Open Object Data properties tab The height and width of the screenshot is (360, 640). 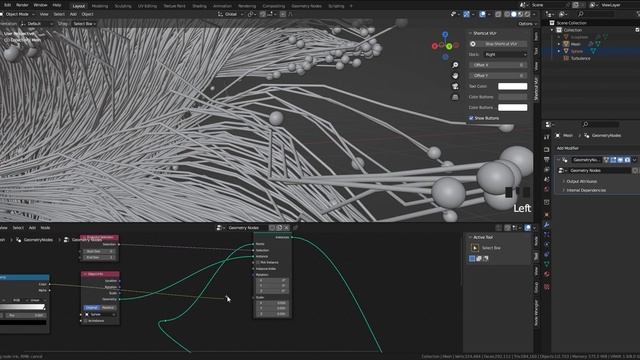pyautogui.click(x=547, y=264)
